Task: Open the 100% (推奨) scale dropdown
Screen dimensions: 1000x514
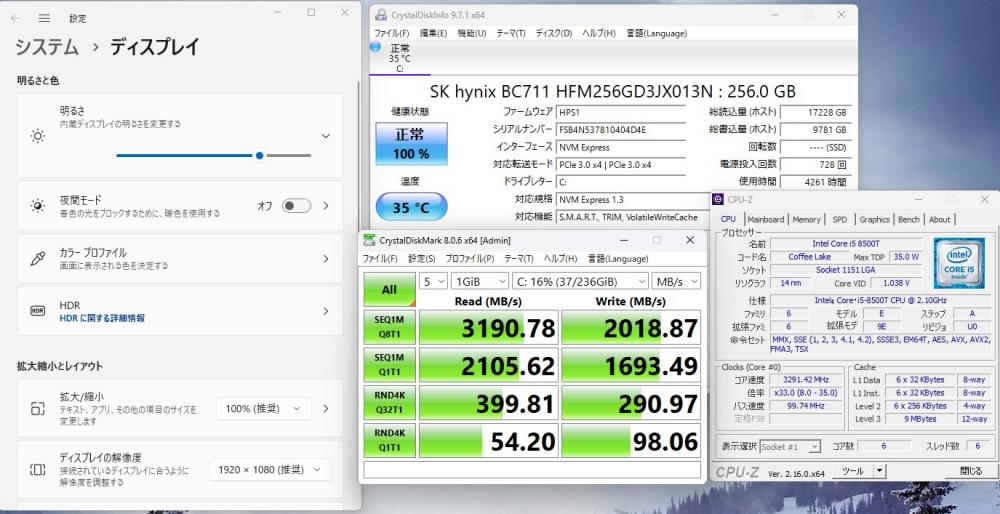Action: [264, 409]
